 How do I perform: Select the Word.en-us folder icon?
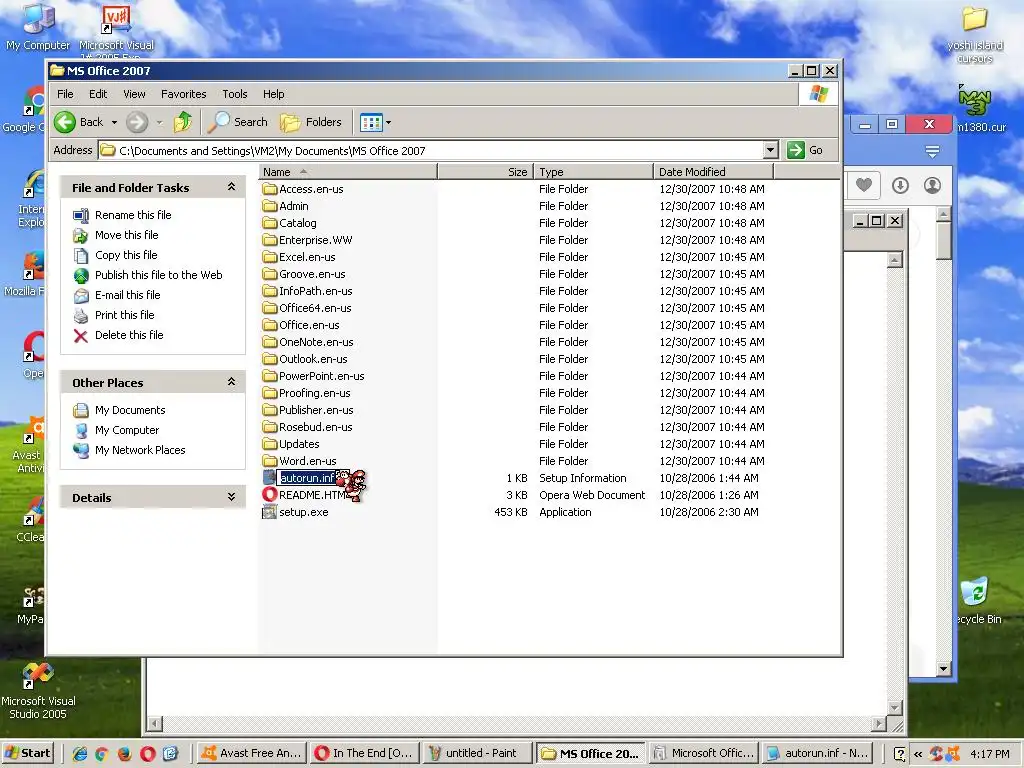pyautogui.click(x=270, y=460)
